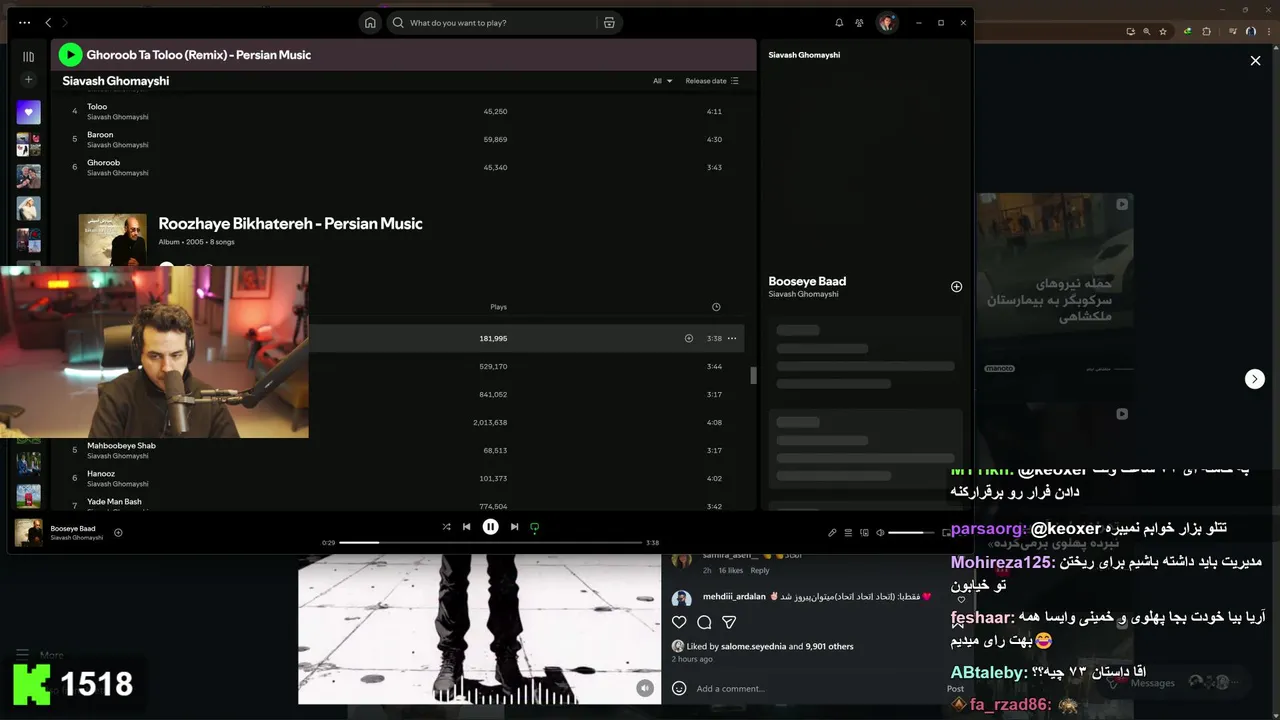Open the Chrome three-dot menu
This screenshot has width=1280, height=720.
1268,31
